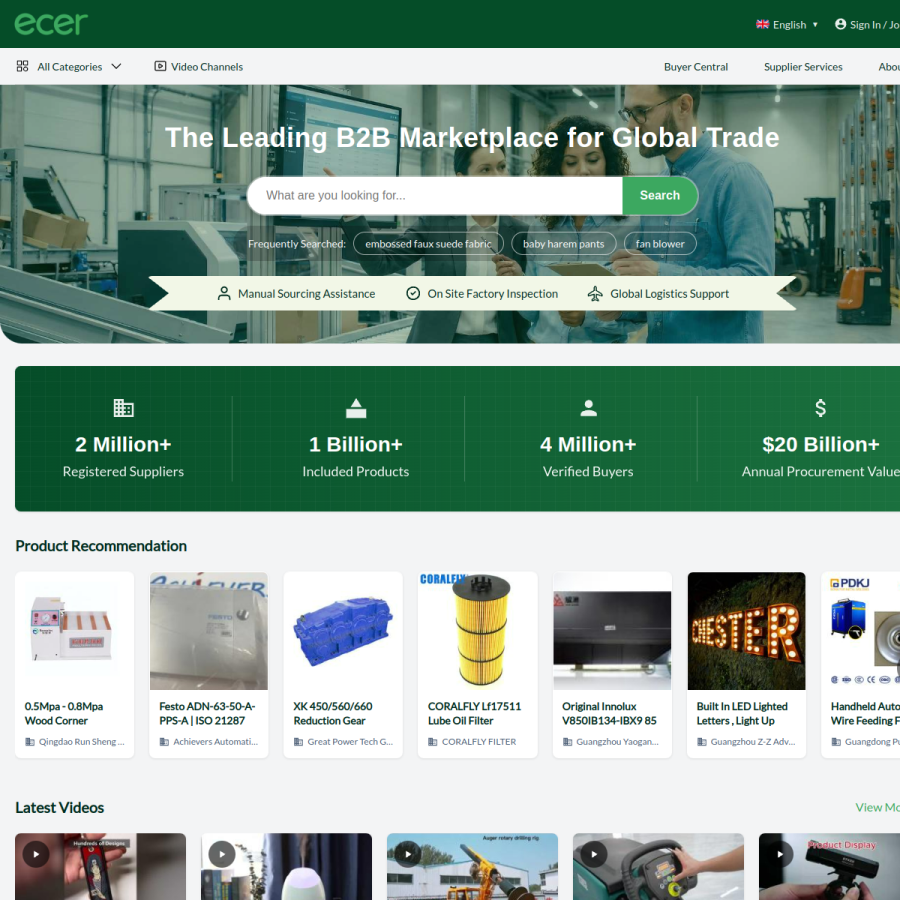Open 'CORALFLY Lf17511 Lube Oil Filter' title

point(474,713)
